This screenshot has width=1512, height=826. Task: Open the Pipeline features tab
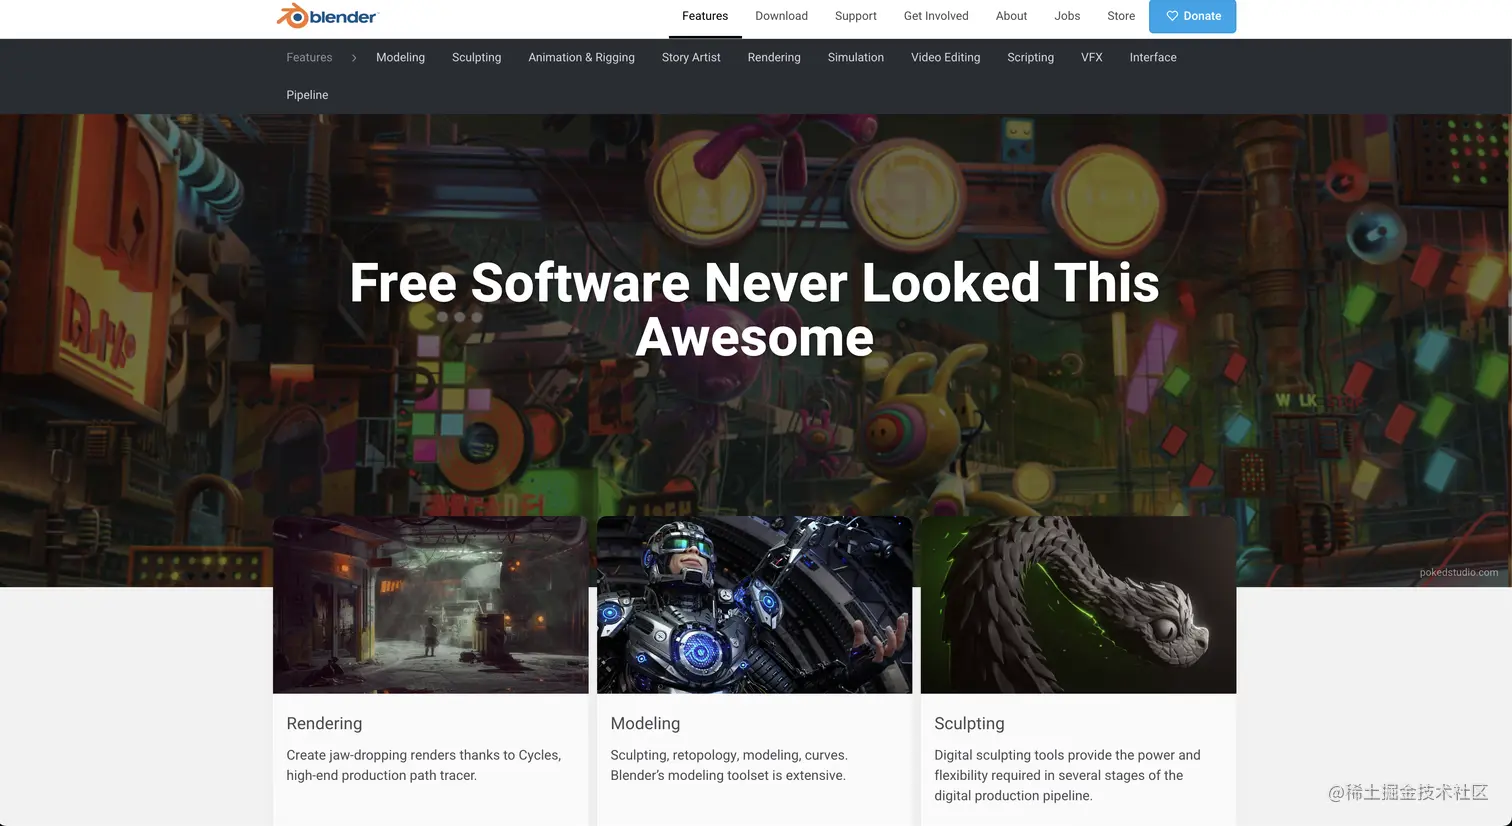[307, 95]
